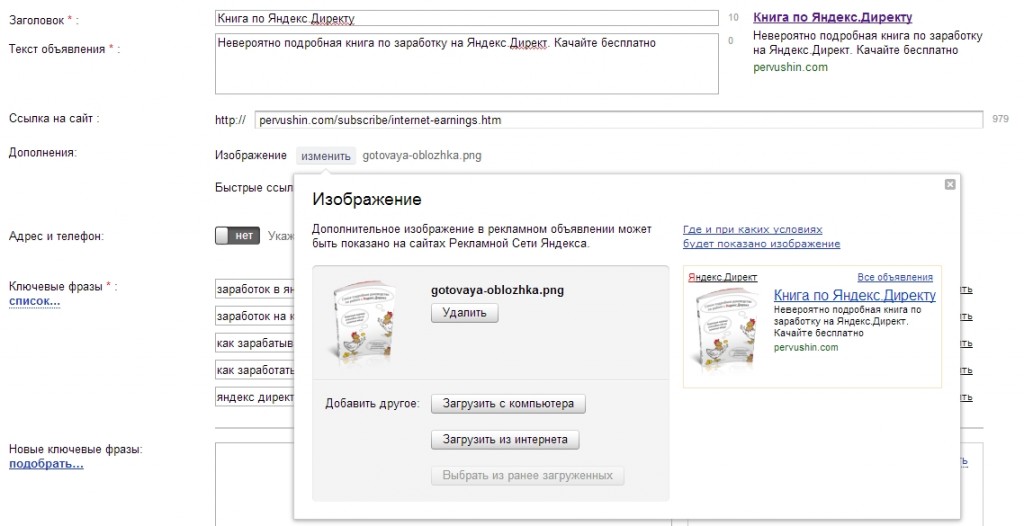Click the 'как заработать' keyword field
Viewport: 1024px width, 526px height.
coord(255,370)
